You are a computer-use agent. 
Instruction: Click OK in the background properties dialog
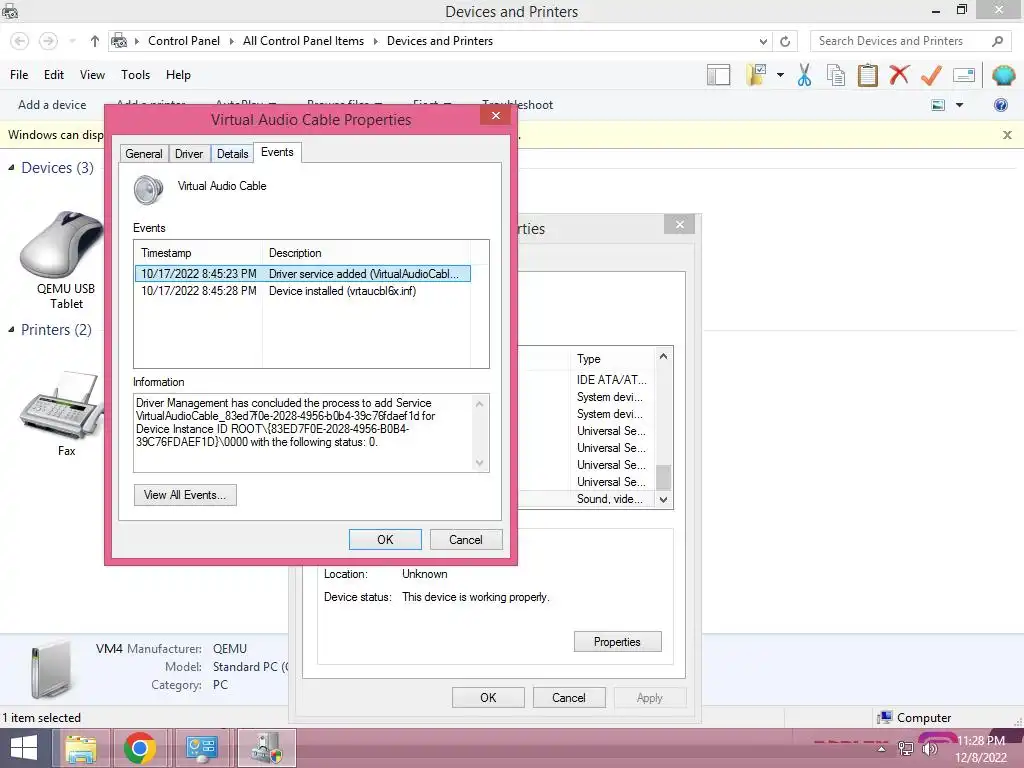[488, 697]
